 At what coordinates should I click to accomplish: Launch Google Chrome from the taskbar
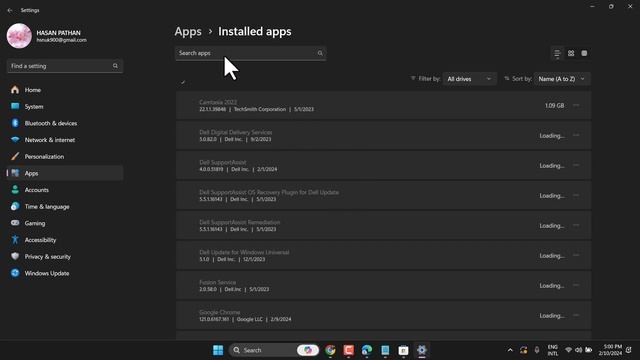(x=330, y=350)
